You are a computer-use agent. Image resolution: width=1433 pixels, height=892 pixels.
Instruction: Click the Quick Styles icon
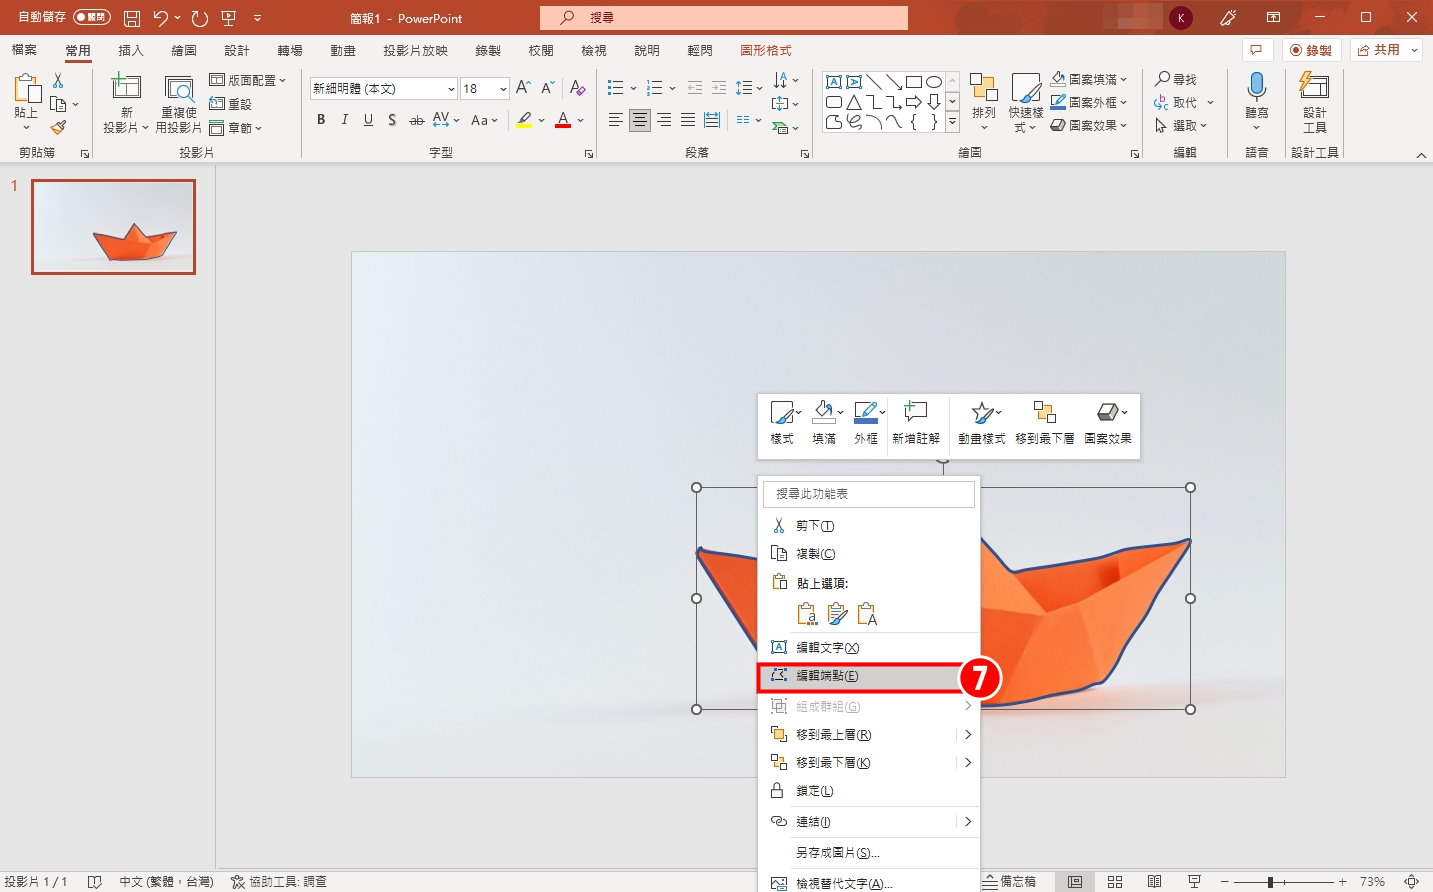1026,88
